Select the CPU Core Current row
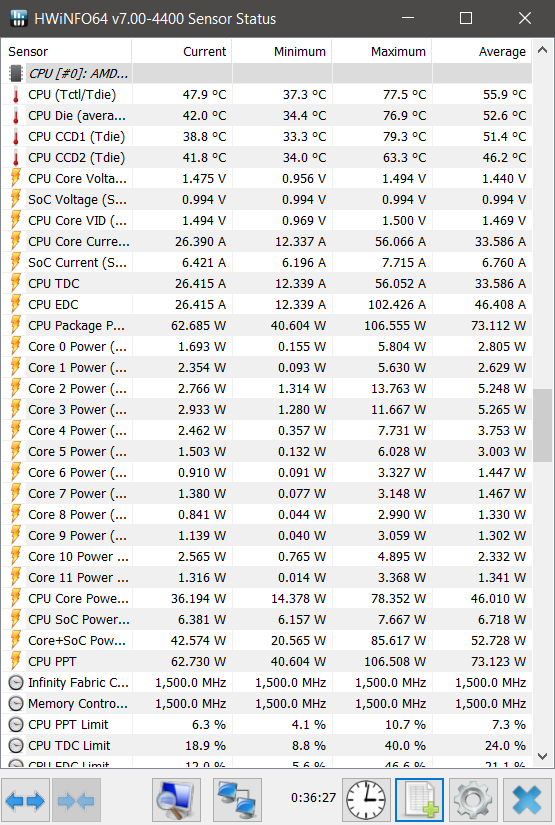 pyautogui.click(x=267, y=242)
